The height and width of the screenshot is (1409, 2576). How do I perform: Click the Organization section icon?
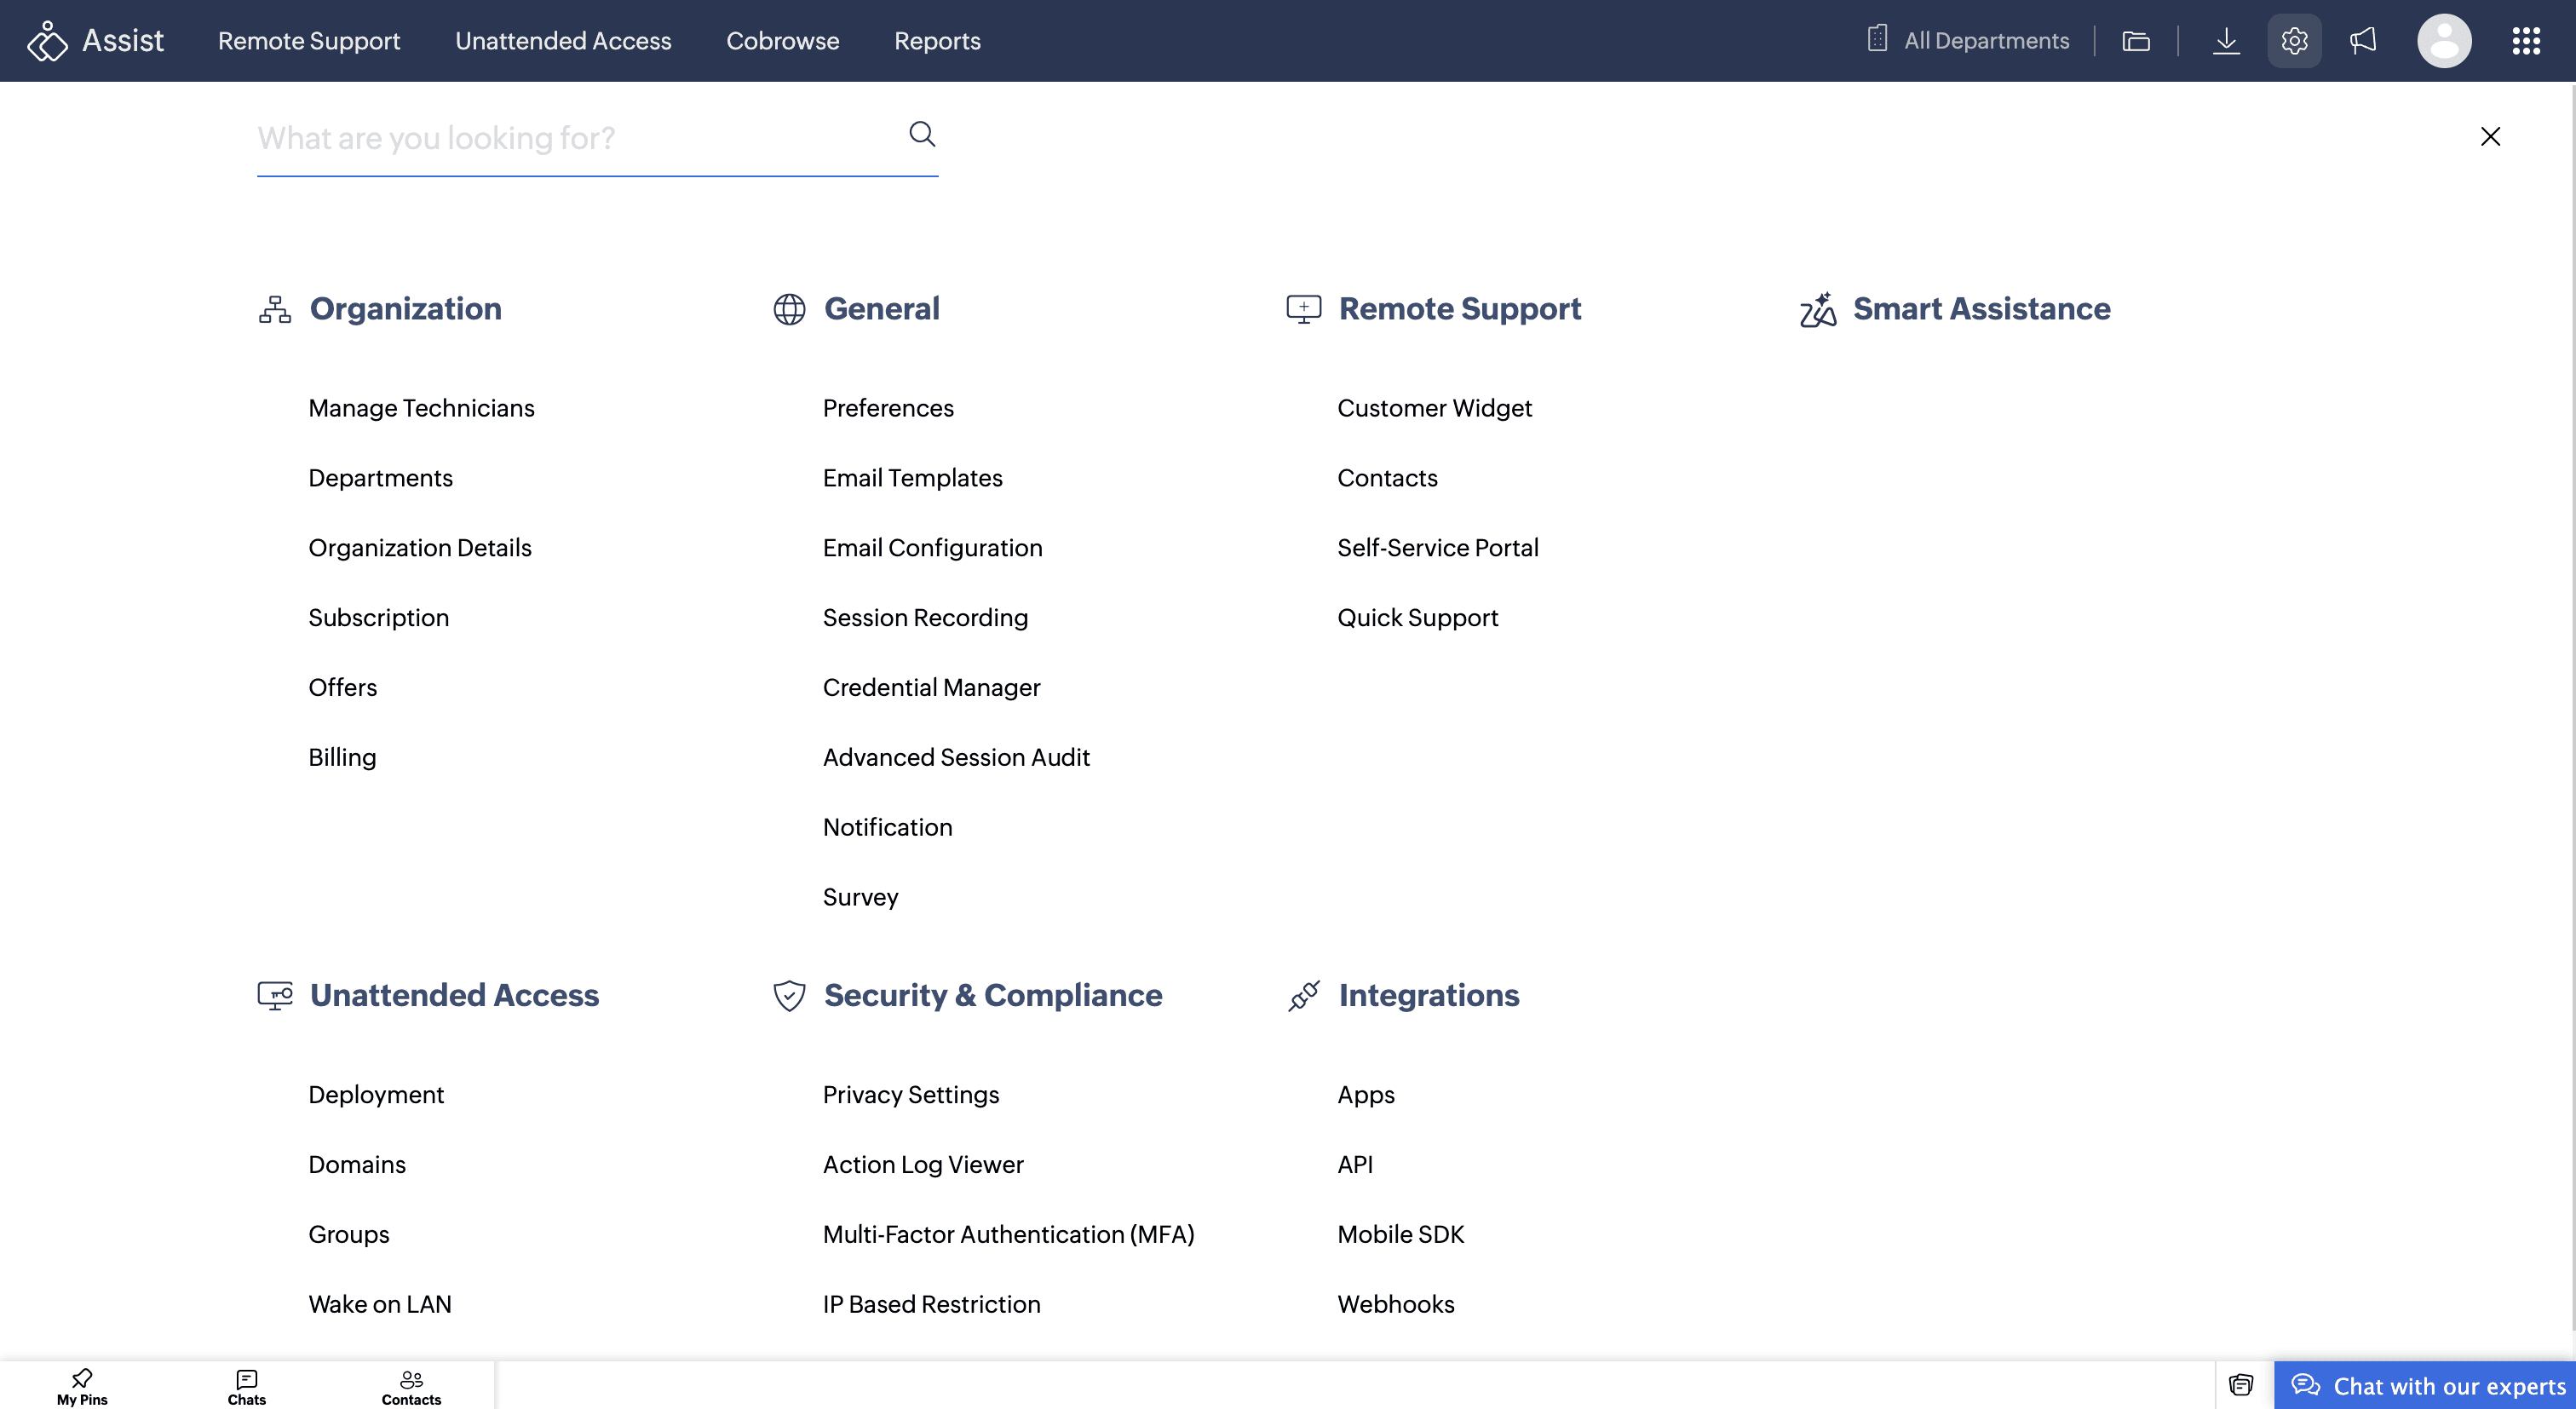[x=275, y=310]
